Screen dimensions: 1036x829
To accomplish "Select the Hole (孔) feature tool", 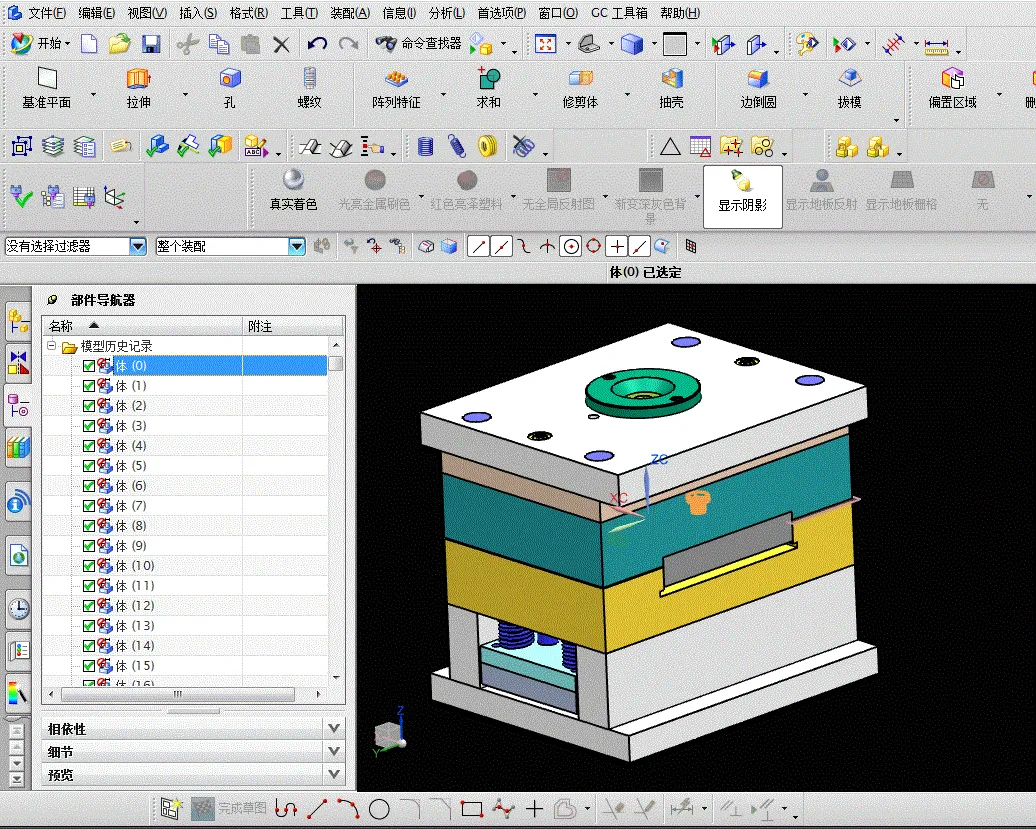I will click(230, 79).
